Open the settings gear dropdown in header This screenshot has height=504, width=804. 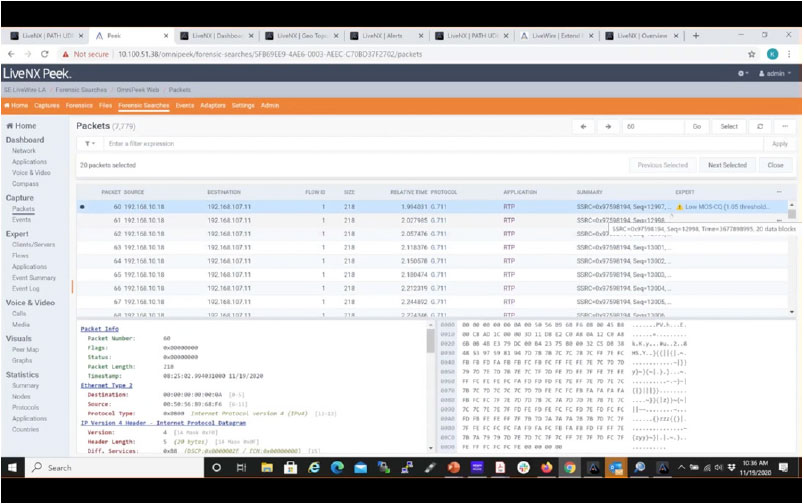[x=742, y=74]
